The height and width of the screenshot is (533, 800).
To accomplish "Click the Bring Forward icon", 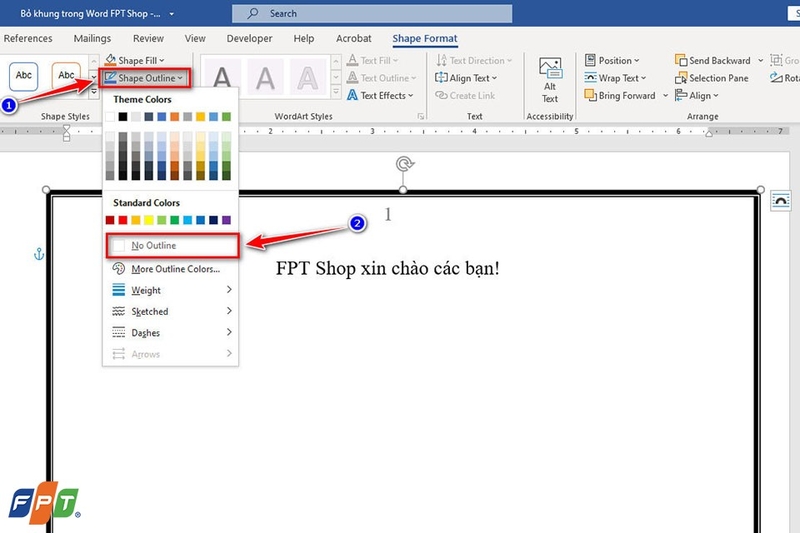I will pos(590,95).
